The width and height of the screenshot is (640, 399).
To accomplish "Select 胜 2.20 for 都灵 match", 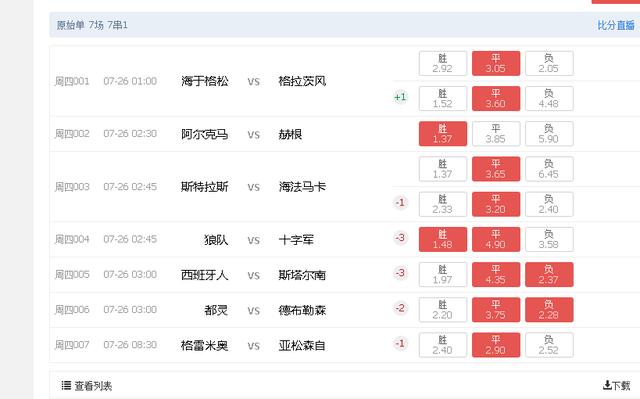I will 443,310.
